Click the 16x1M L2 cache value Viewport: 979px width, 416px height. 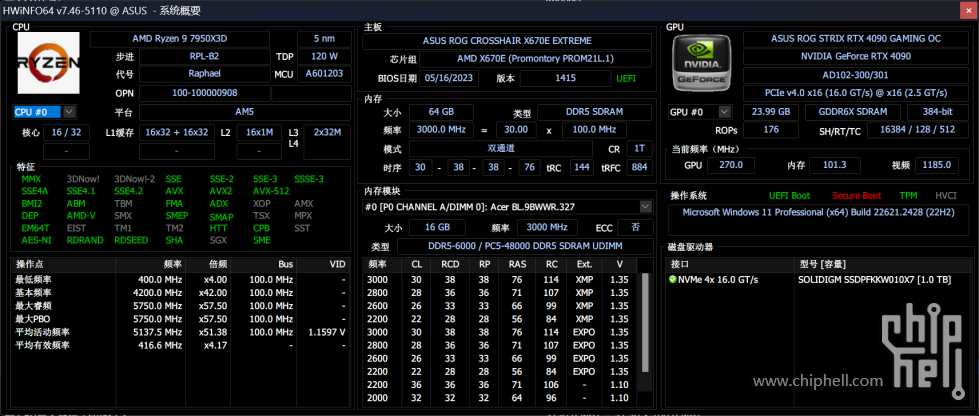click(x=259, y=132)
